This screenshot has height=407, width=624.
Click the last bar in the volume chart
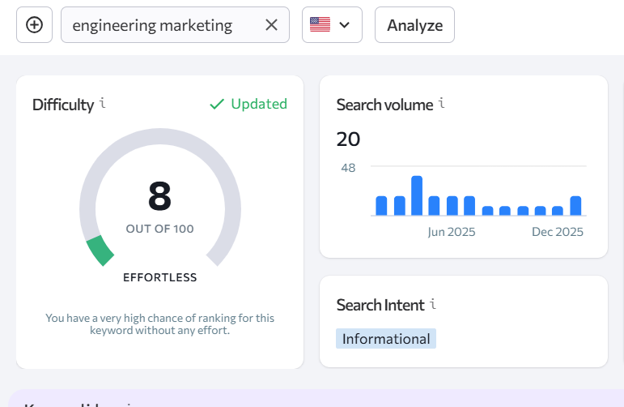tap(576, 205)
